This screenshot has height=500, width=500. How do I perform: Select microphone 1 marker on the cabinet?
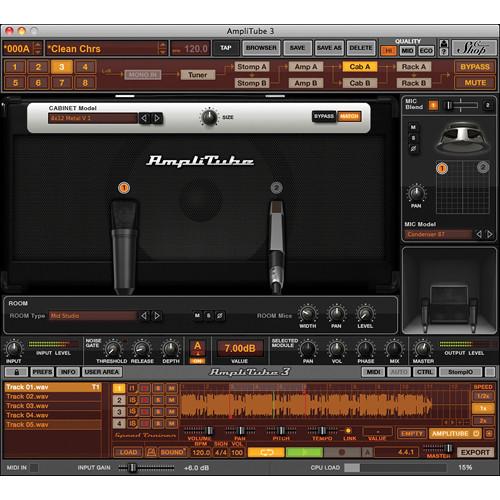pos(124,188)
